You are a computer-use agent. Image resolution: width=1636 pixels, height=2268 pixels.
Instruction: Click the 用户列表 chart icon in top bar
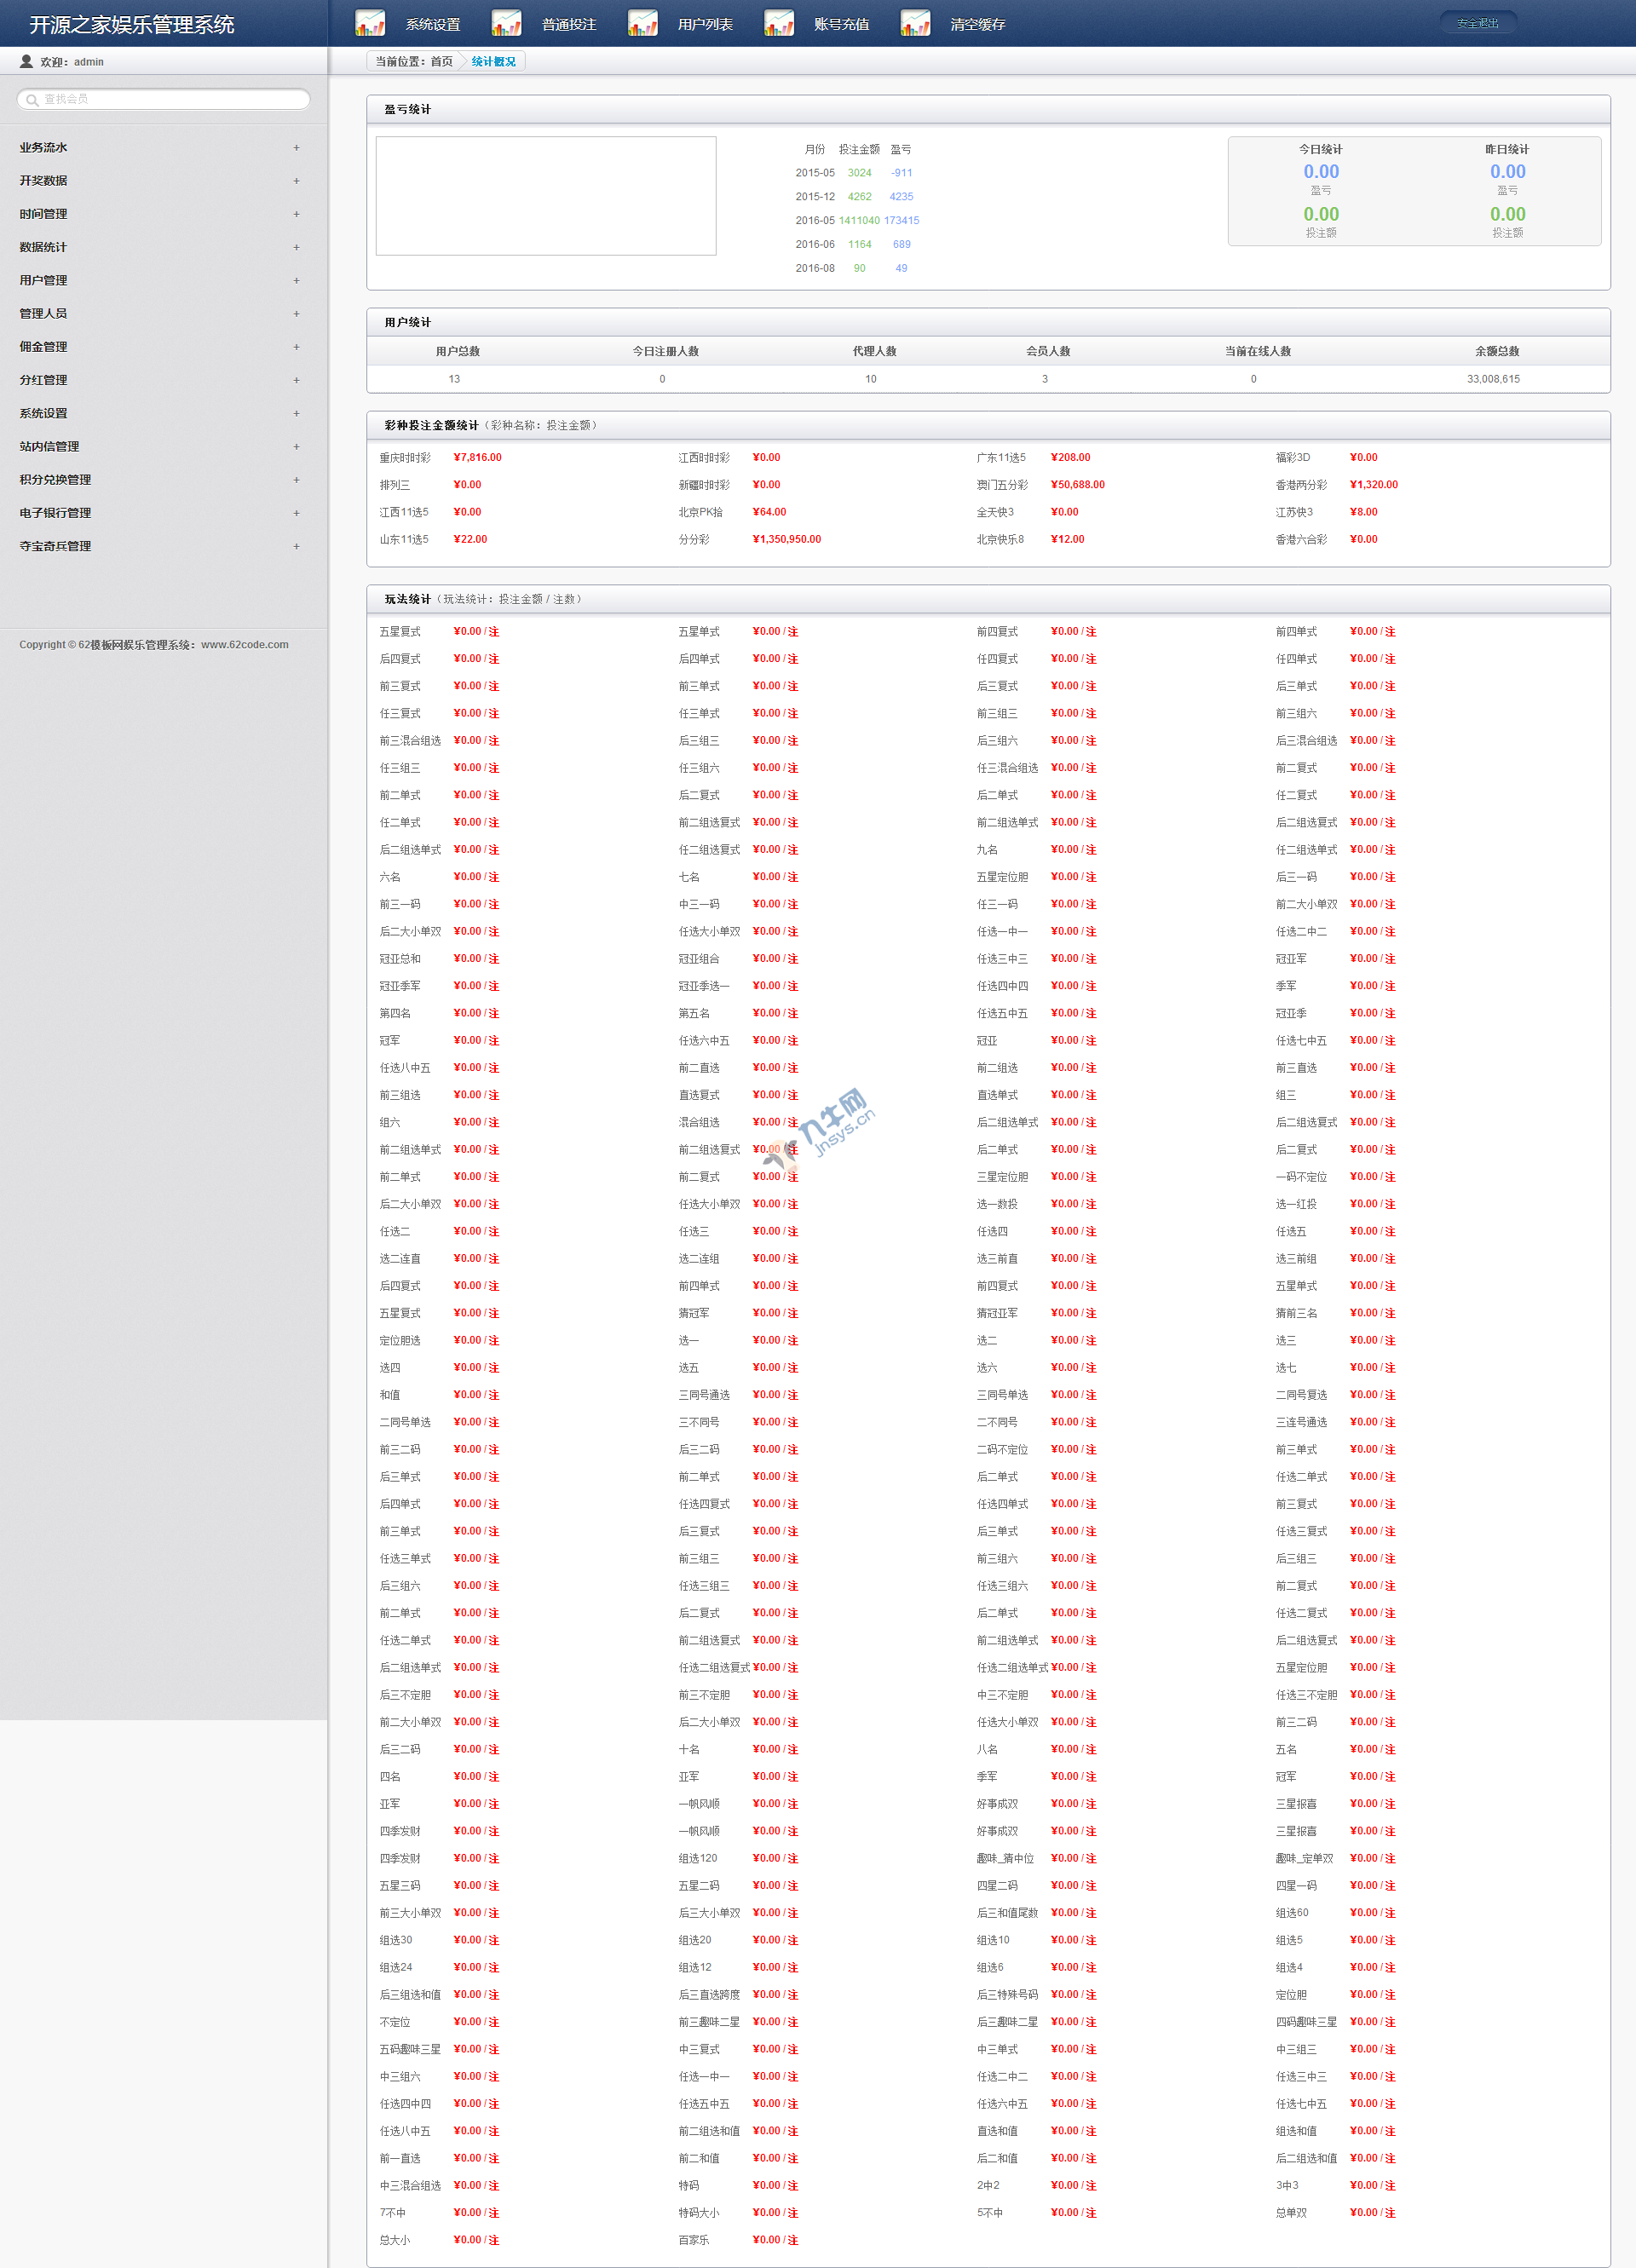[643, 23]
